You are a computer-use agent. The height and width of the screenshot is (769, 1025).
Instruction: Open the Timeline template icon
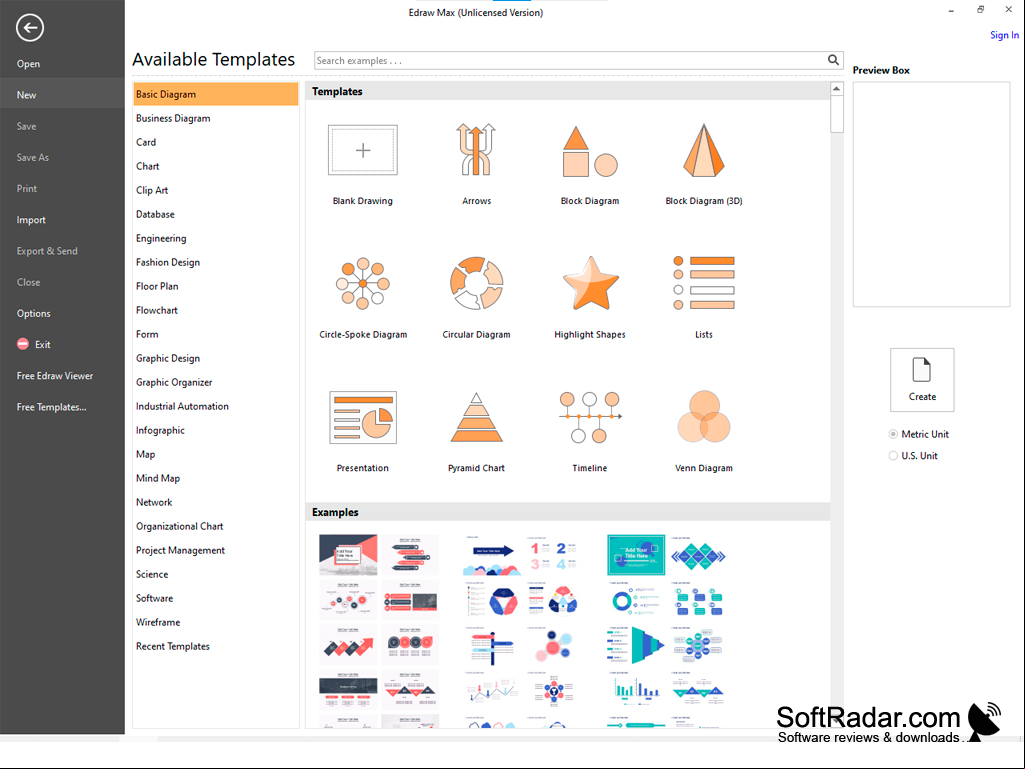point(590,417)
